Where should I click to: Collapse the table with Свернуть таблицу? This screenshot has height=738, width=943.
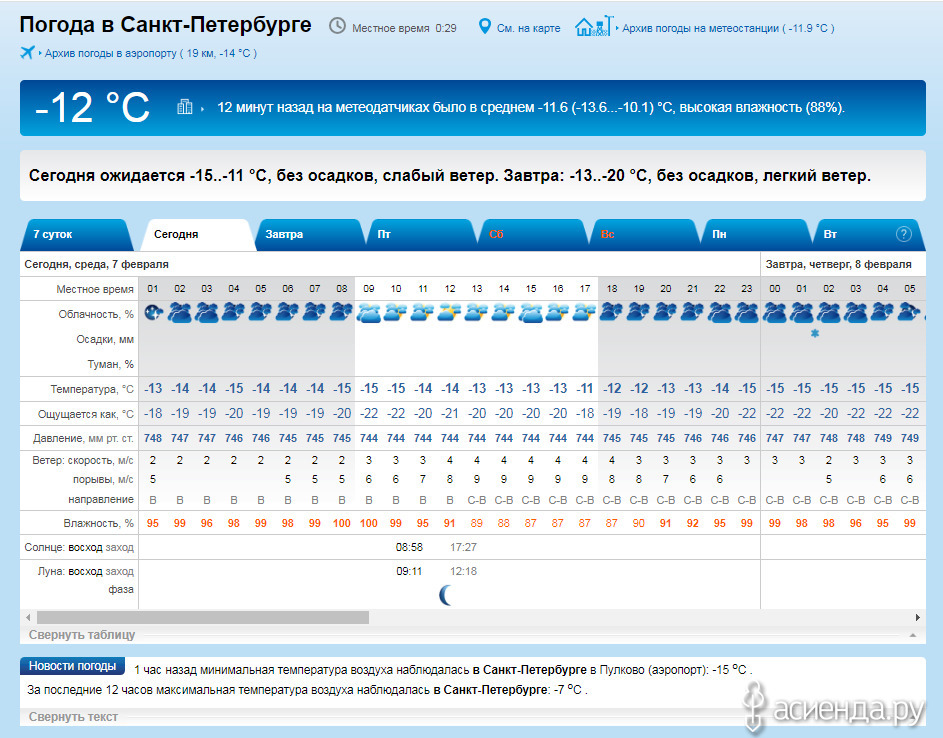(82, 635)
